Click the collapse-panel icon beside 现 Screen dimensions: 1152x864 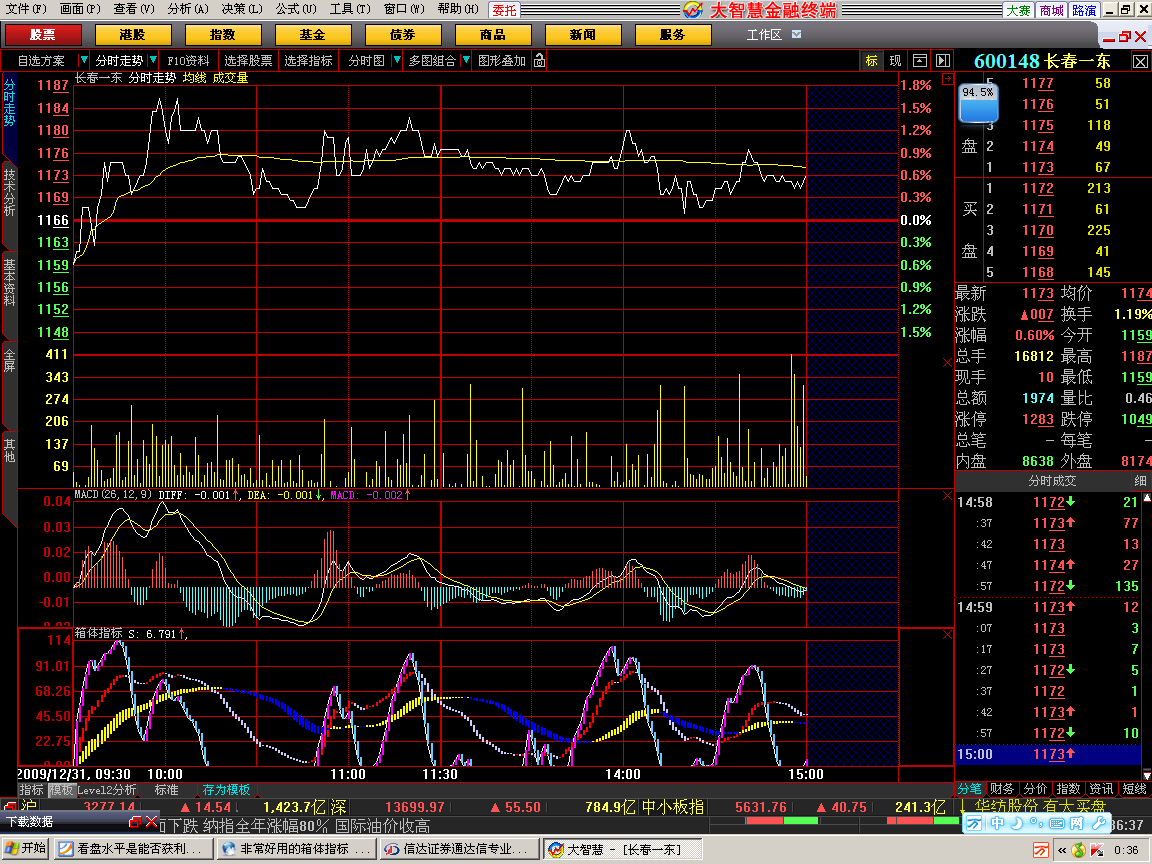[920, 61]
